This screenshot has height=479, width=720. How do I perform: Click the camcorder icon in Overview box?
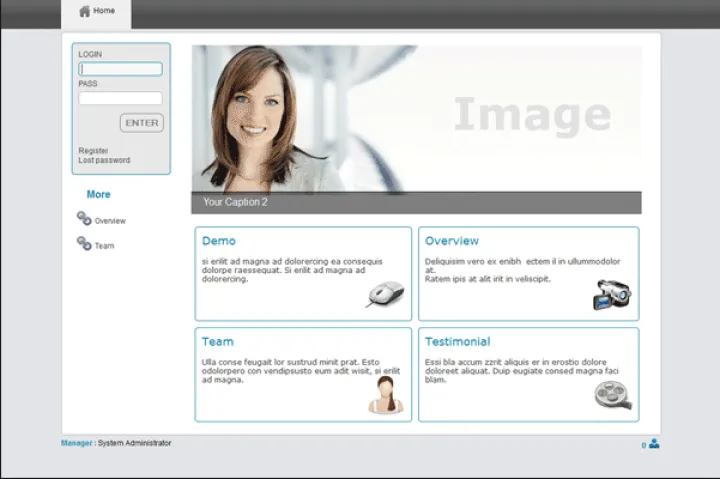[x=611, y=294]
